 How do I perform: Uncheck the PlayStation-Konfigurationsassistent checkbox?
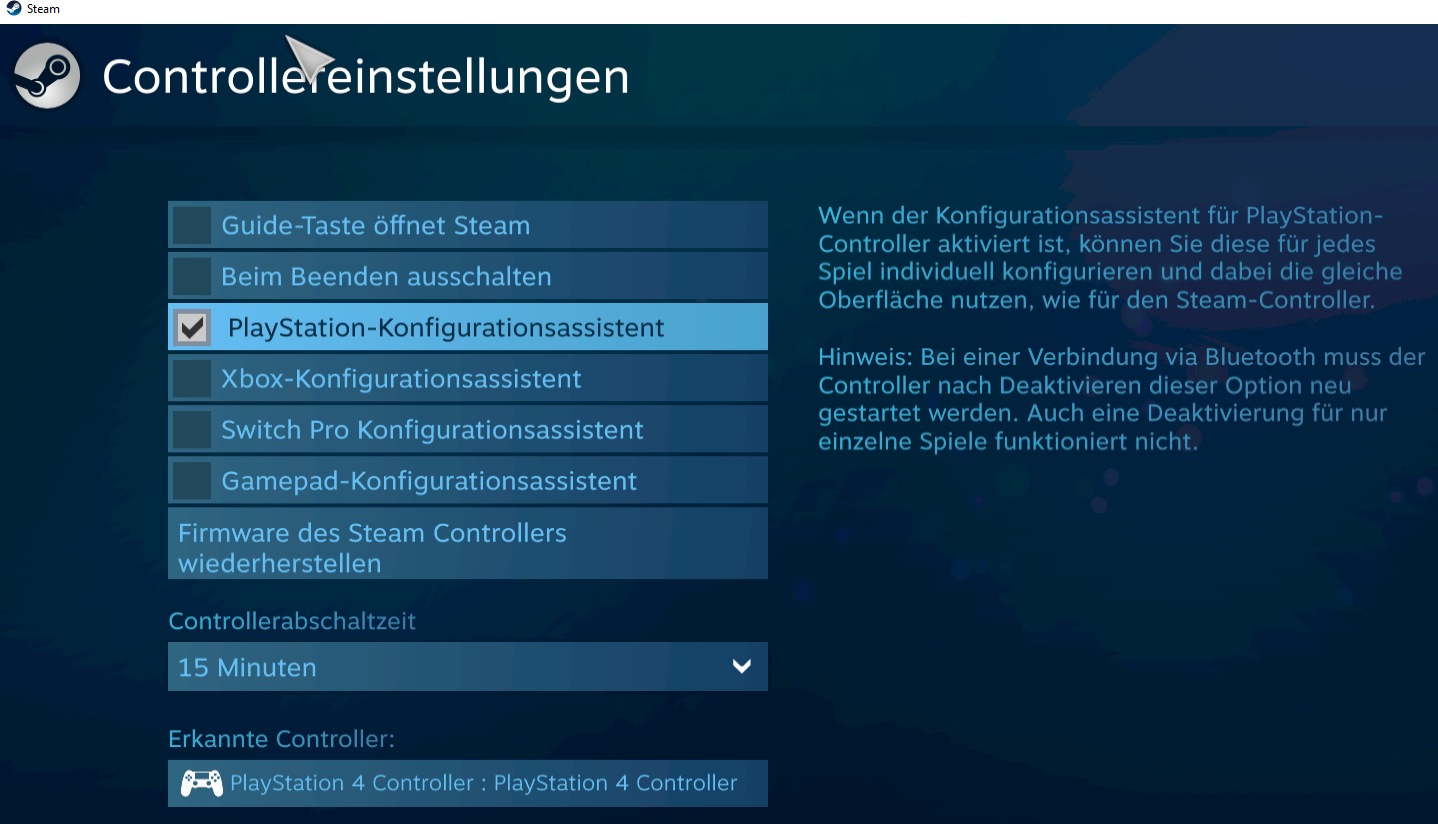(x=192, y=328)
